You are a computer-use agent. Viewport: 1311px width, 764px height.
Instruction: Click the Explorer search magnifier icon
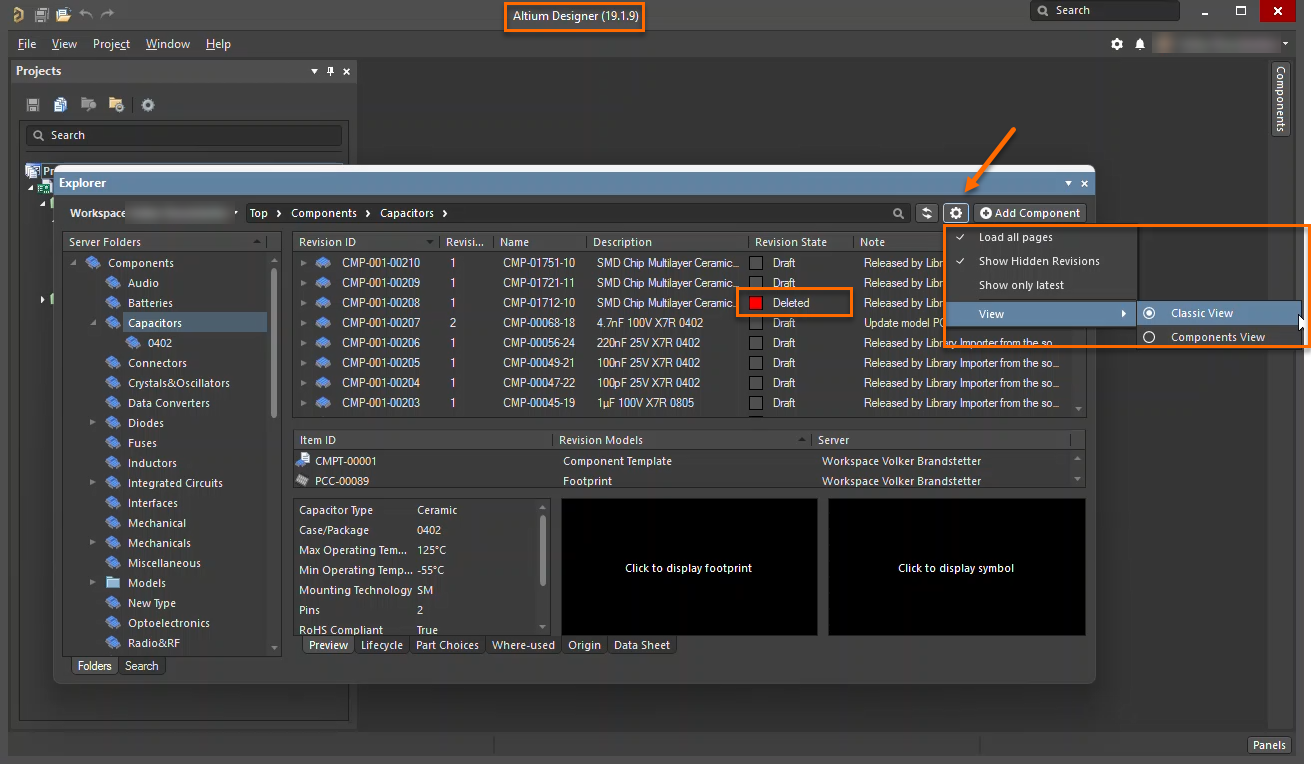(x=899, y=213)
